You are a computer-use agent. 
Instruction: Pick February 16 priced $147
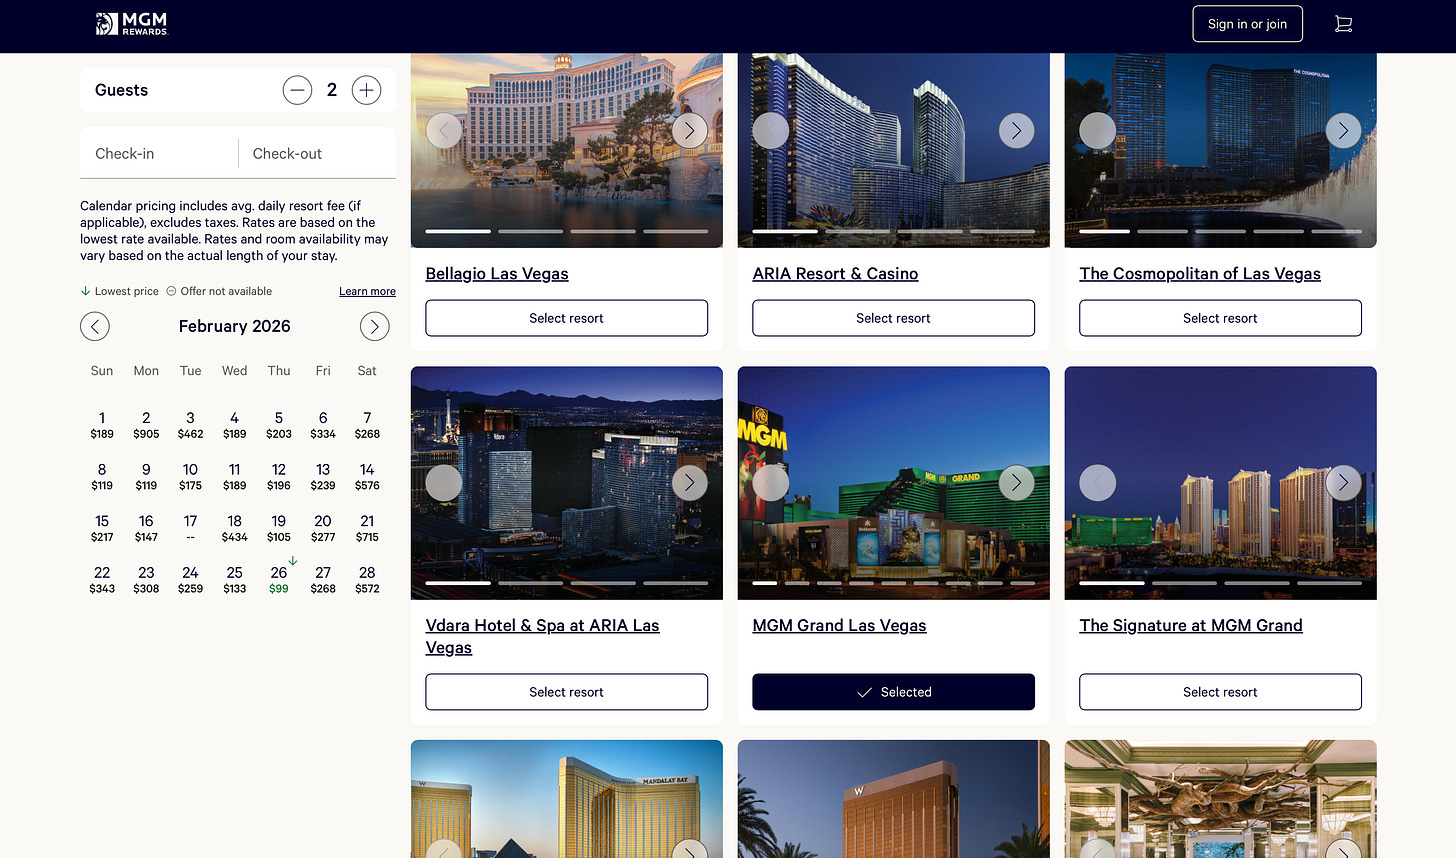coord(146,528)
